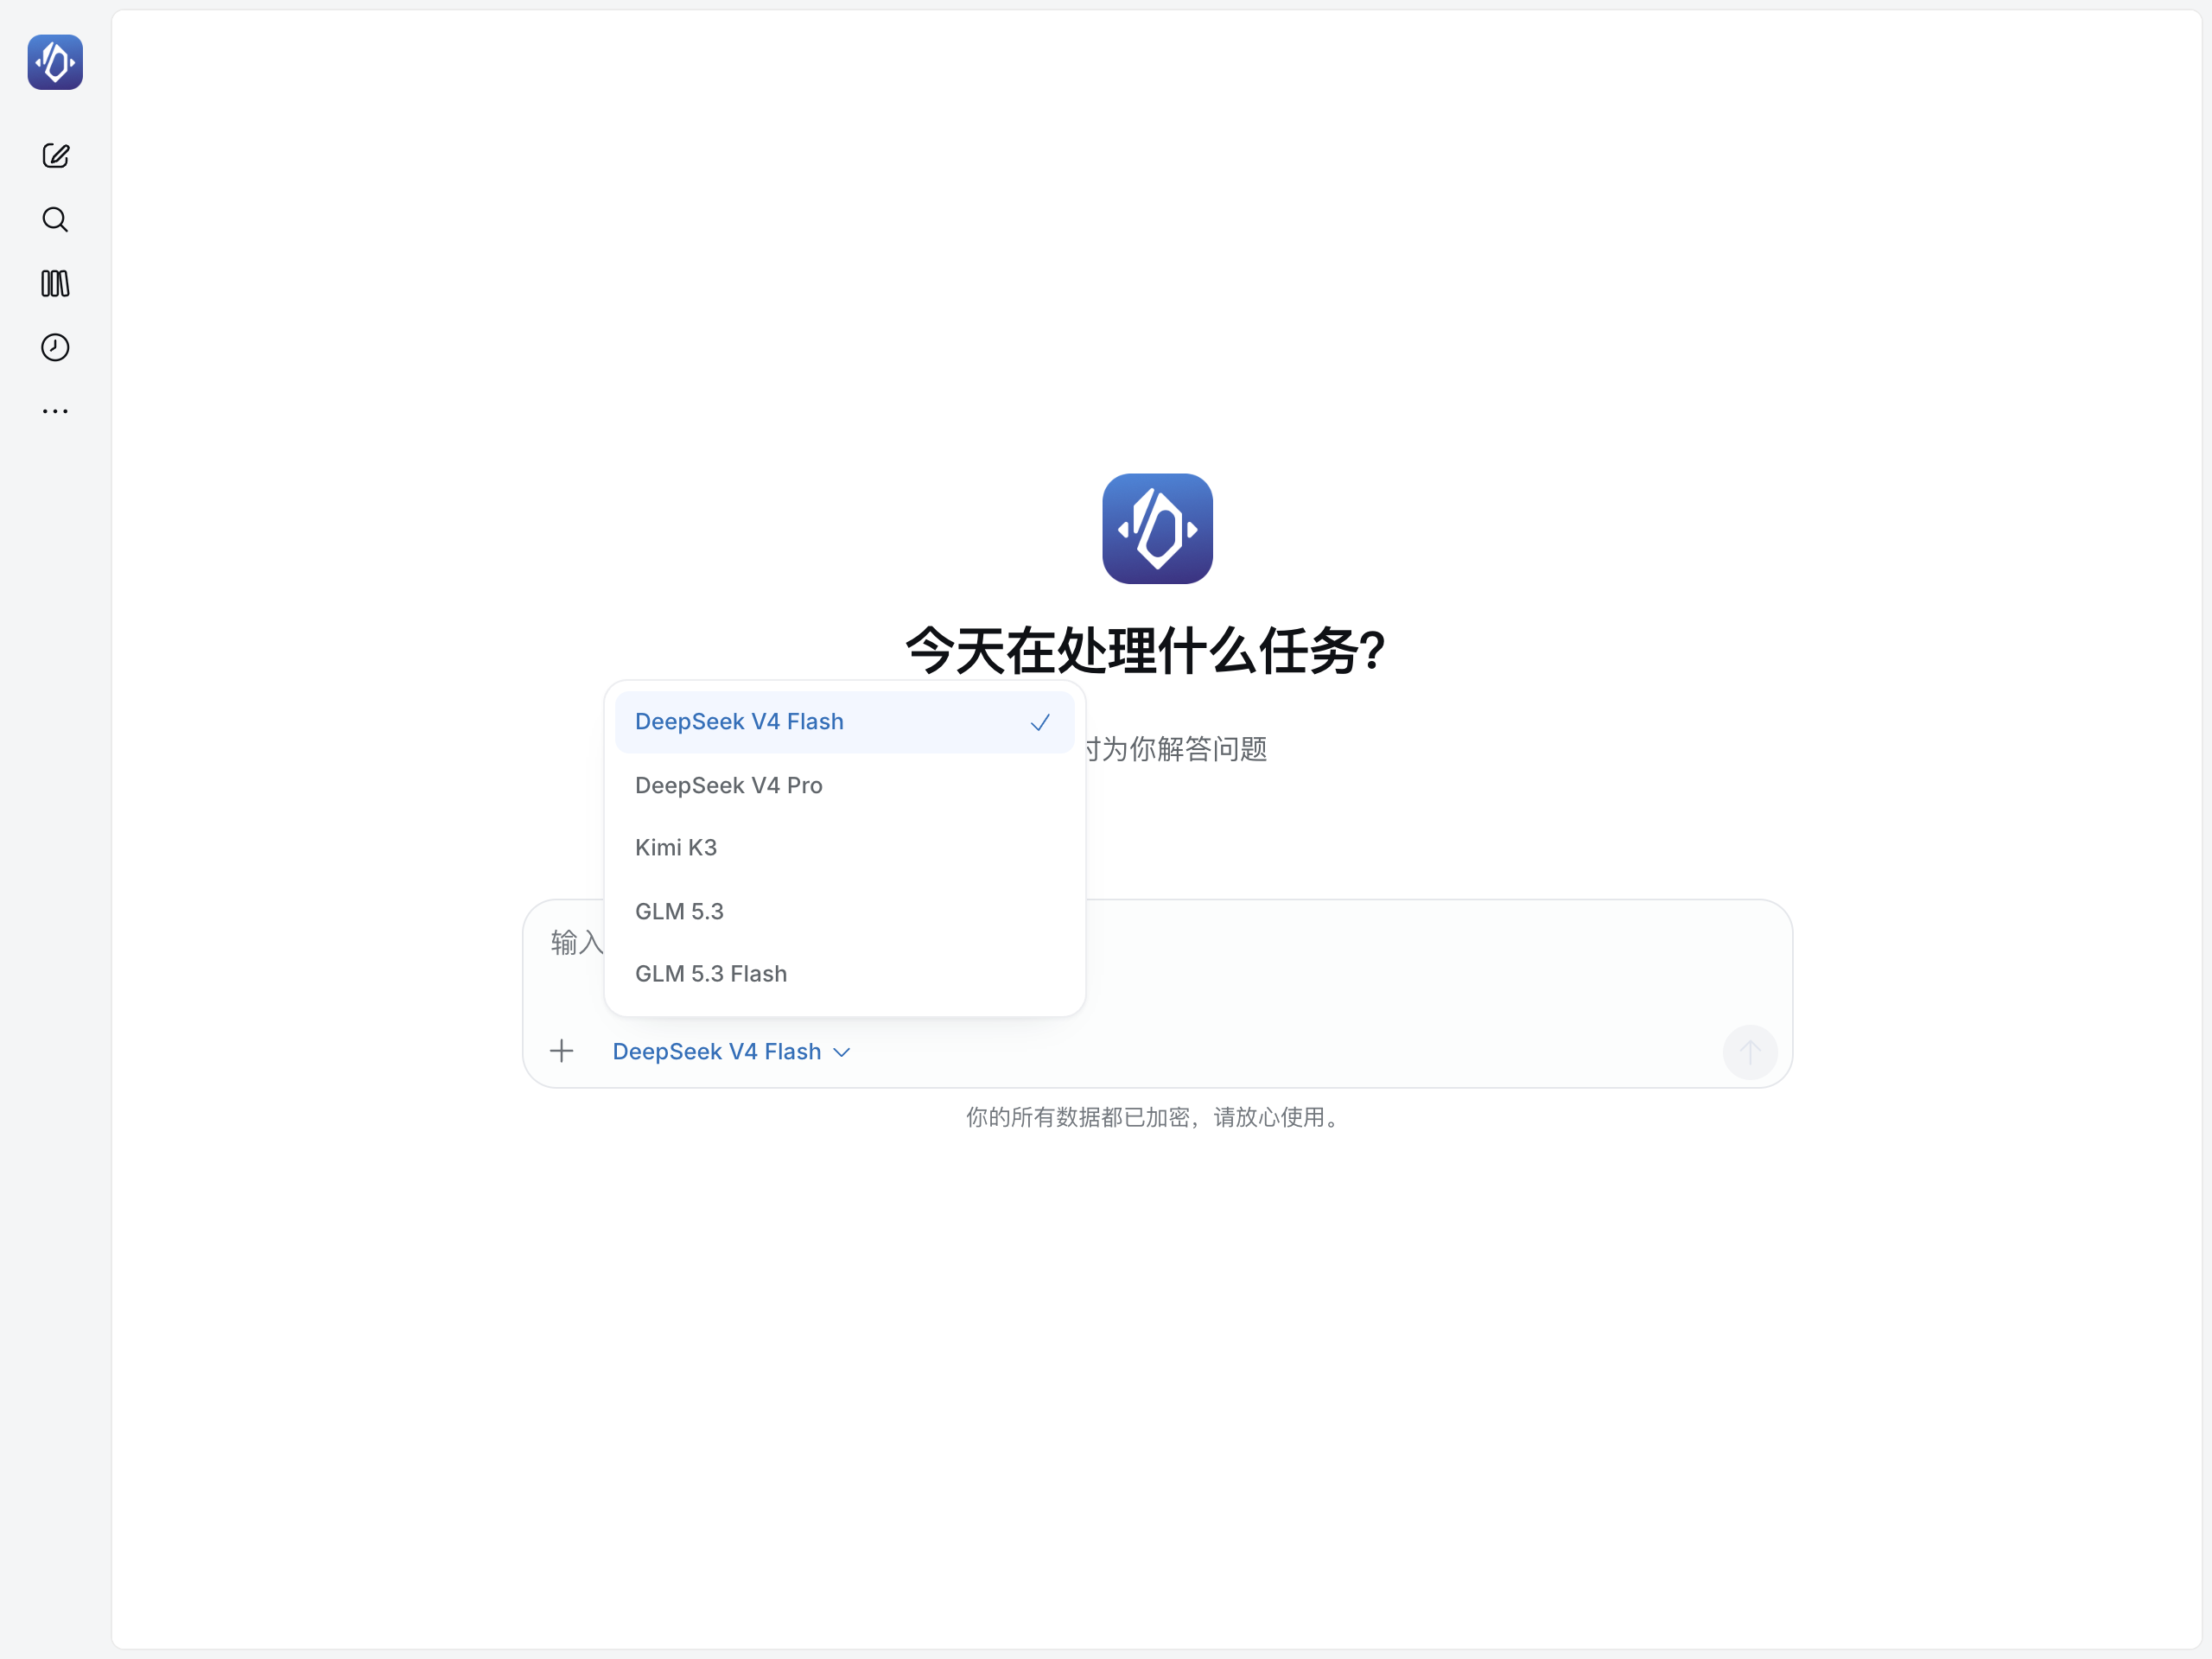Choose DeepSeek V4 Pro model
This screenshot has height=1659, width=2212.
(x=844, y=785)
